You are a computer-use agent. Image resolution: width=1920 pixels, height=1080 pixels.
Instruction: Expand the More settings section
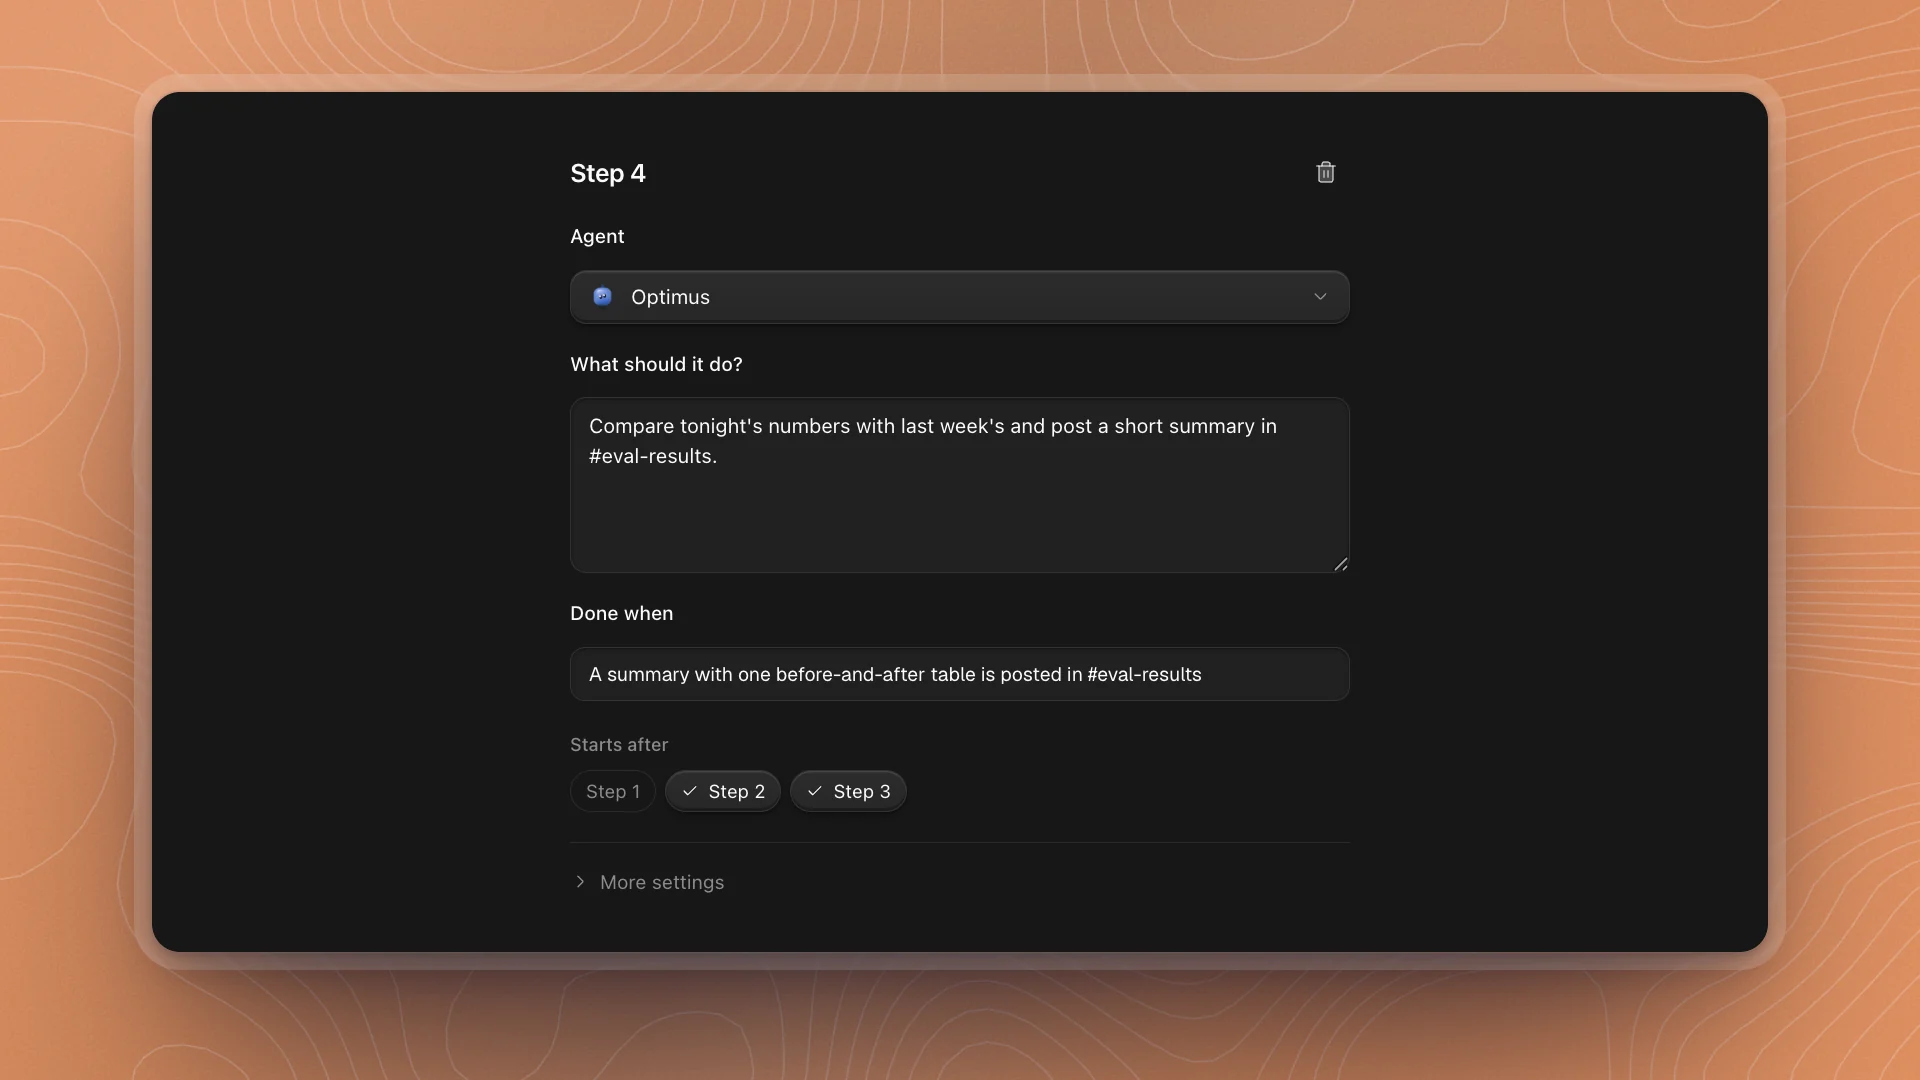coord(648,882)
